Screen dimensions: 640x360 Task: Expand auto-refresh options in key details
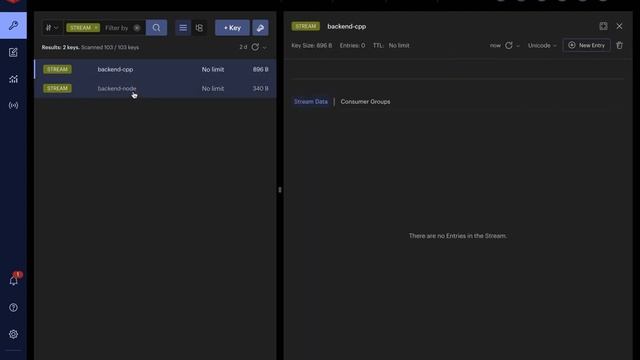518,46
